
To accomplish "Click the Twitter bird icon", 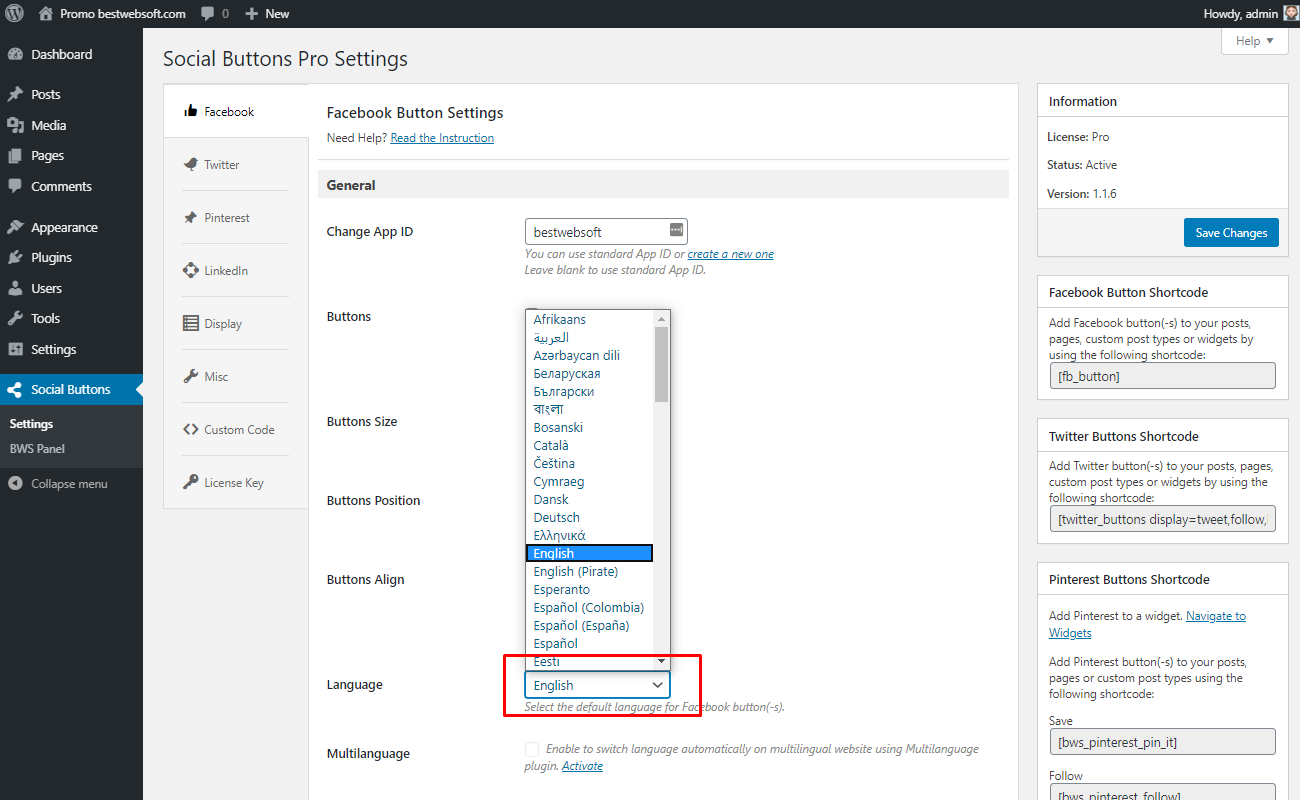I will [x=191, y=165].
